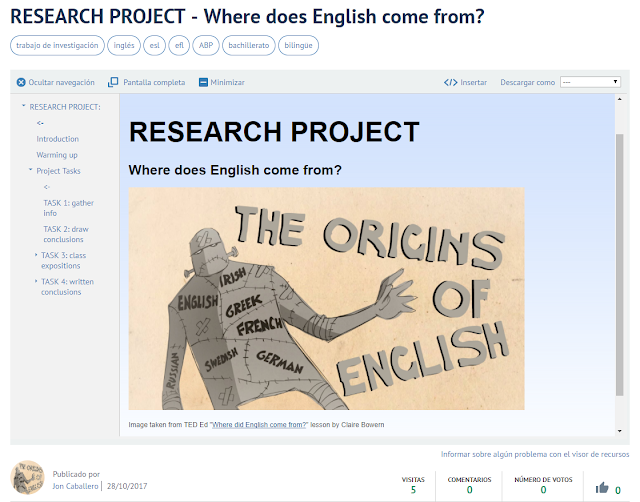Viewport: 640px width, 502px height.
Task: Open Jon Caballero author profile link
Action: 75,486
